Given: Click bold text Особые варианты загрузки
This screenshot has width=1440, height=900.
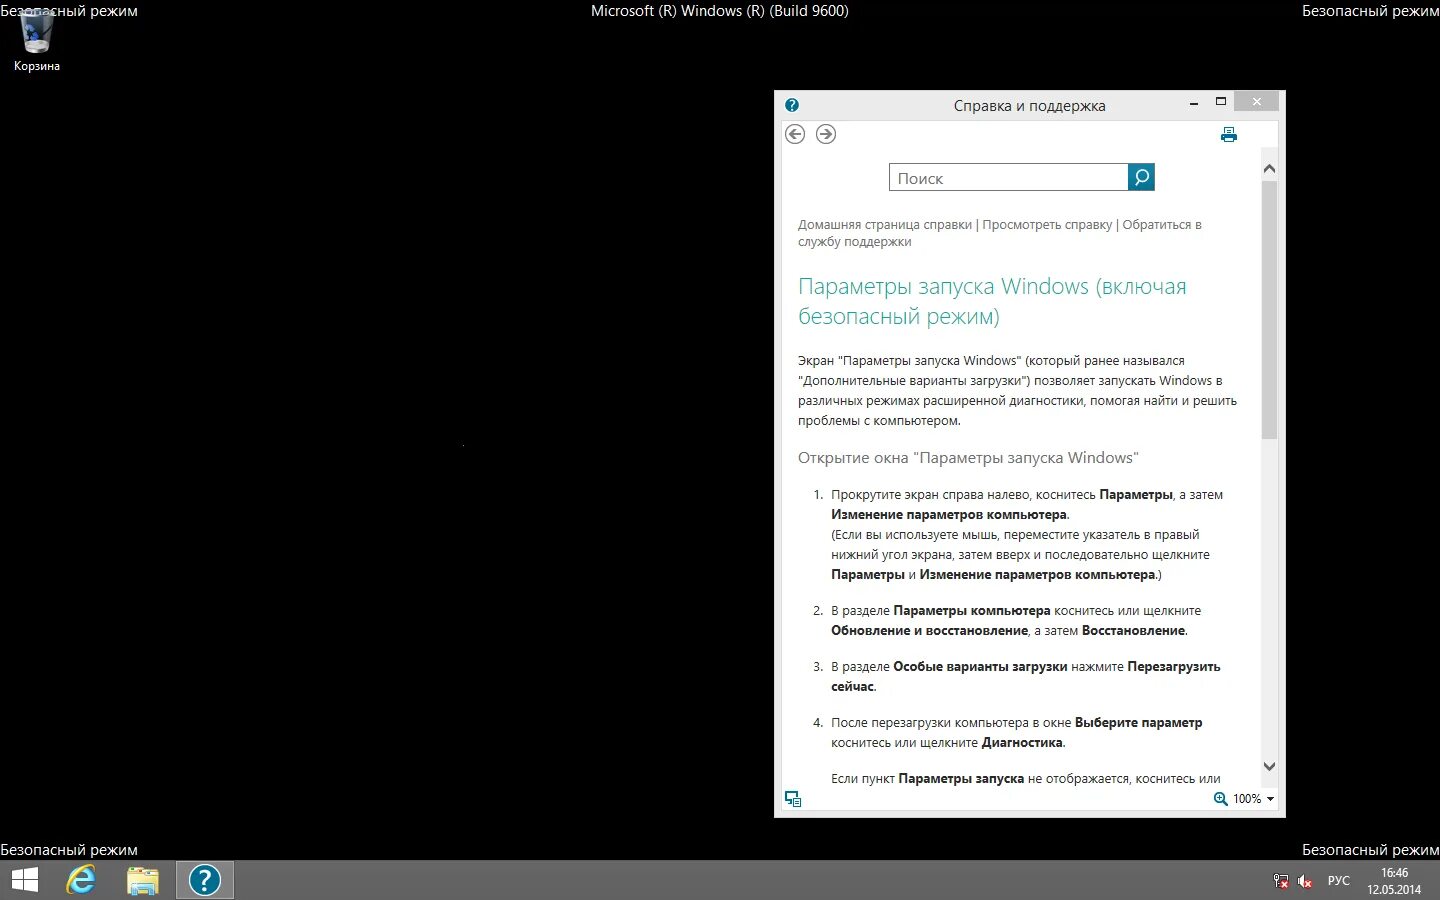Looking at the screenshot, I should click(980, 667).
